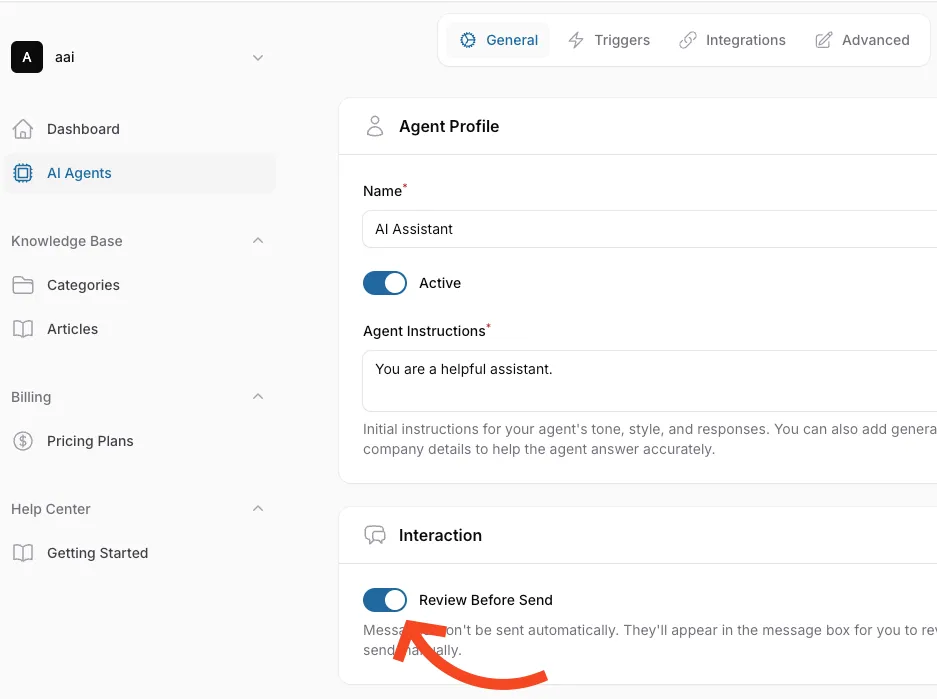Select the General tab
This screenshot has height=699, width=937.
(499, 40)
